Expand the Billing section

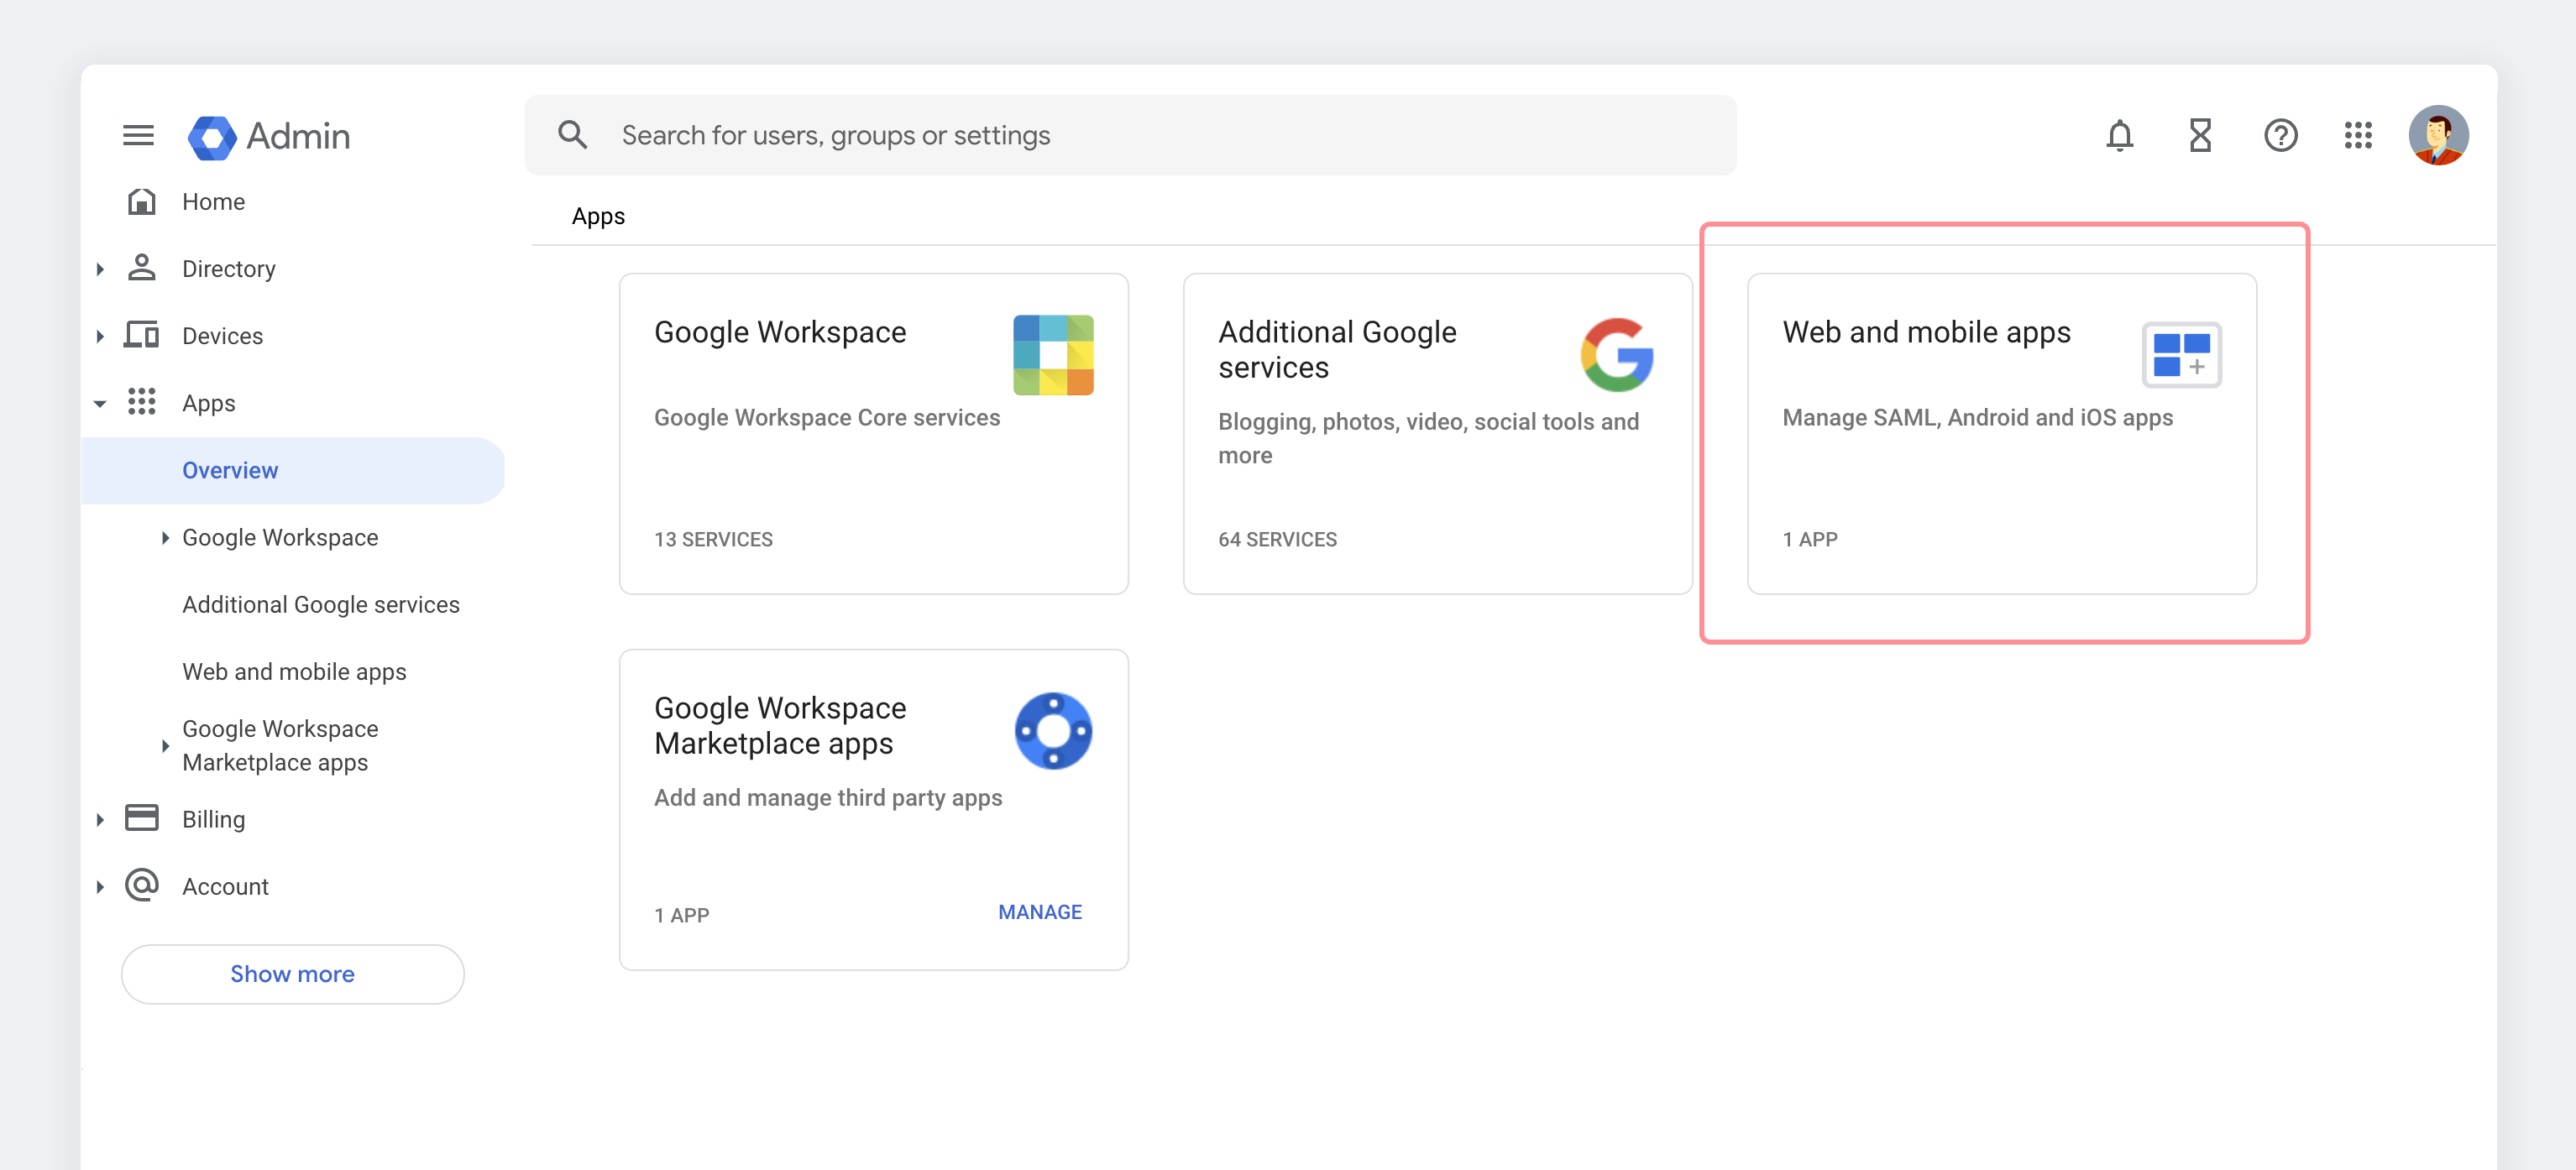100,818
